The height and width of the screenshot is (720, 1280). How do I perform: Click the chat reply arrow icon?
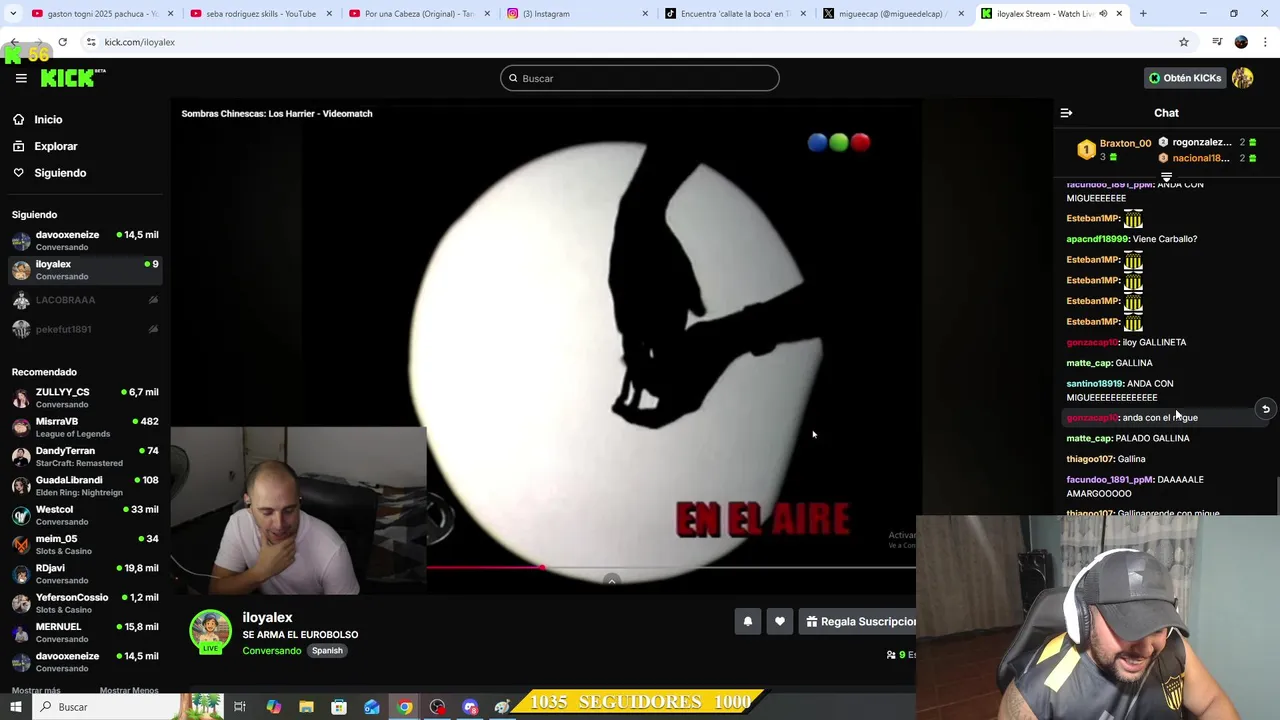pos(1266,409)
